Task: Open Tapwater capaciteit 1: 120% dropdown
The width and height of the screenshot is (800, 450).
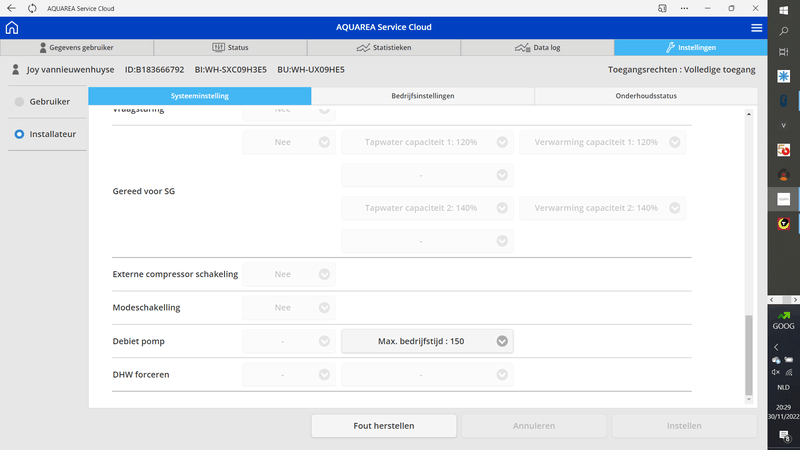Action: [428, 142]
